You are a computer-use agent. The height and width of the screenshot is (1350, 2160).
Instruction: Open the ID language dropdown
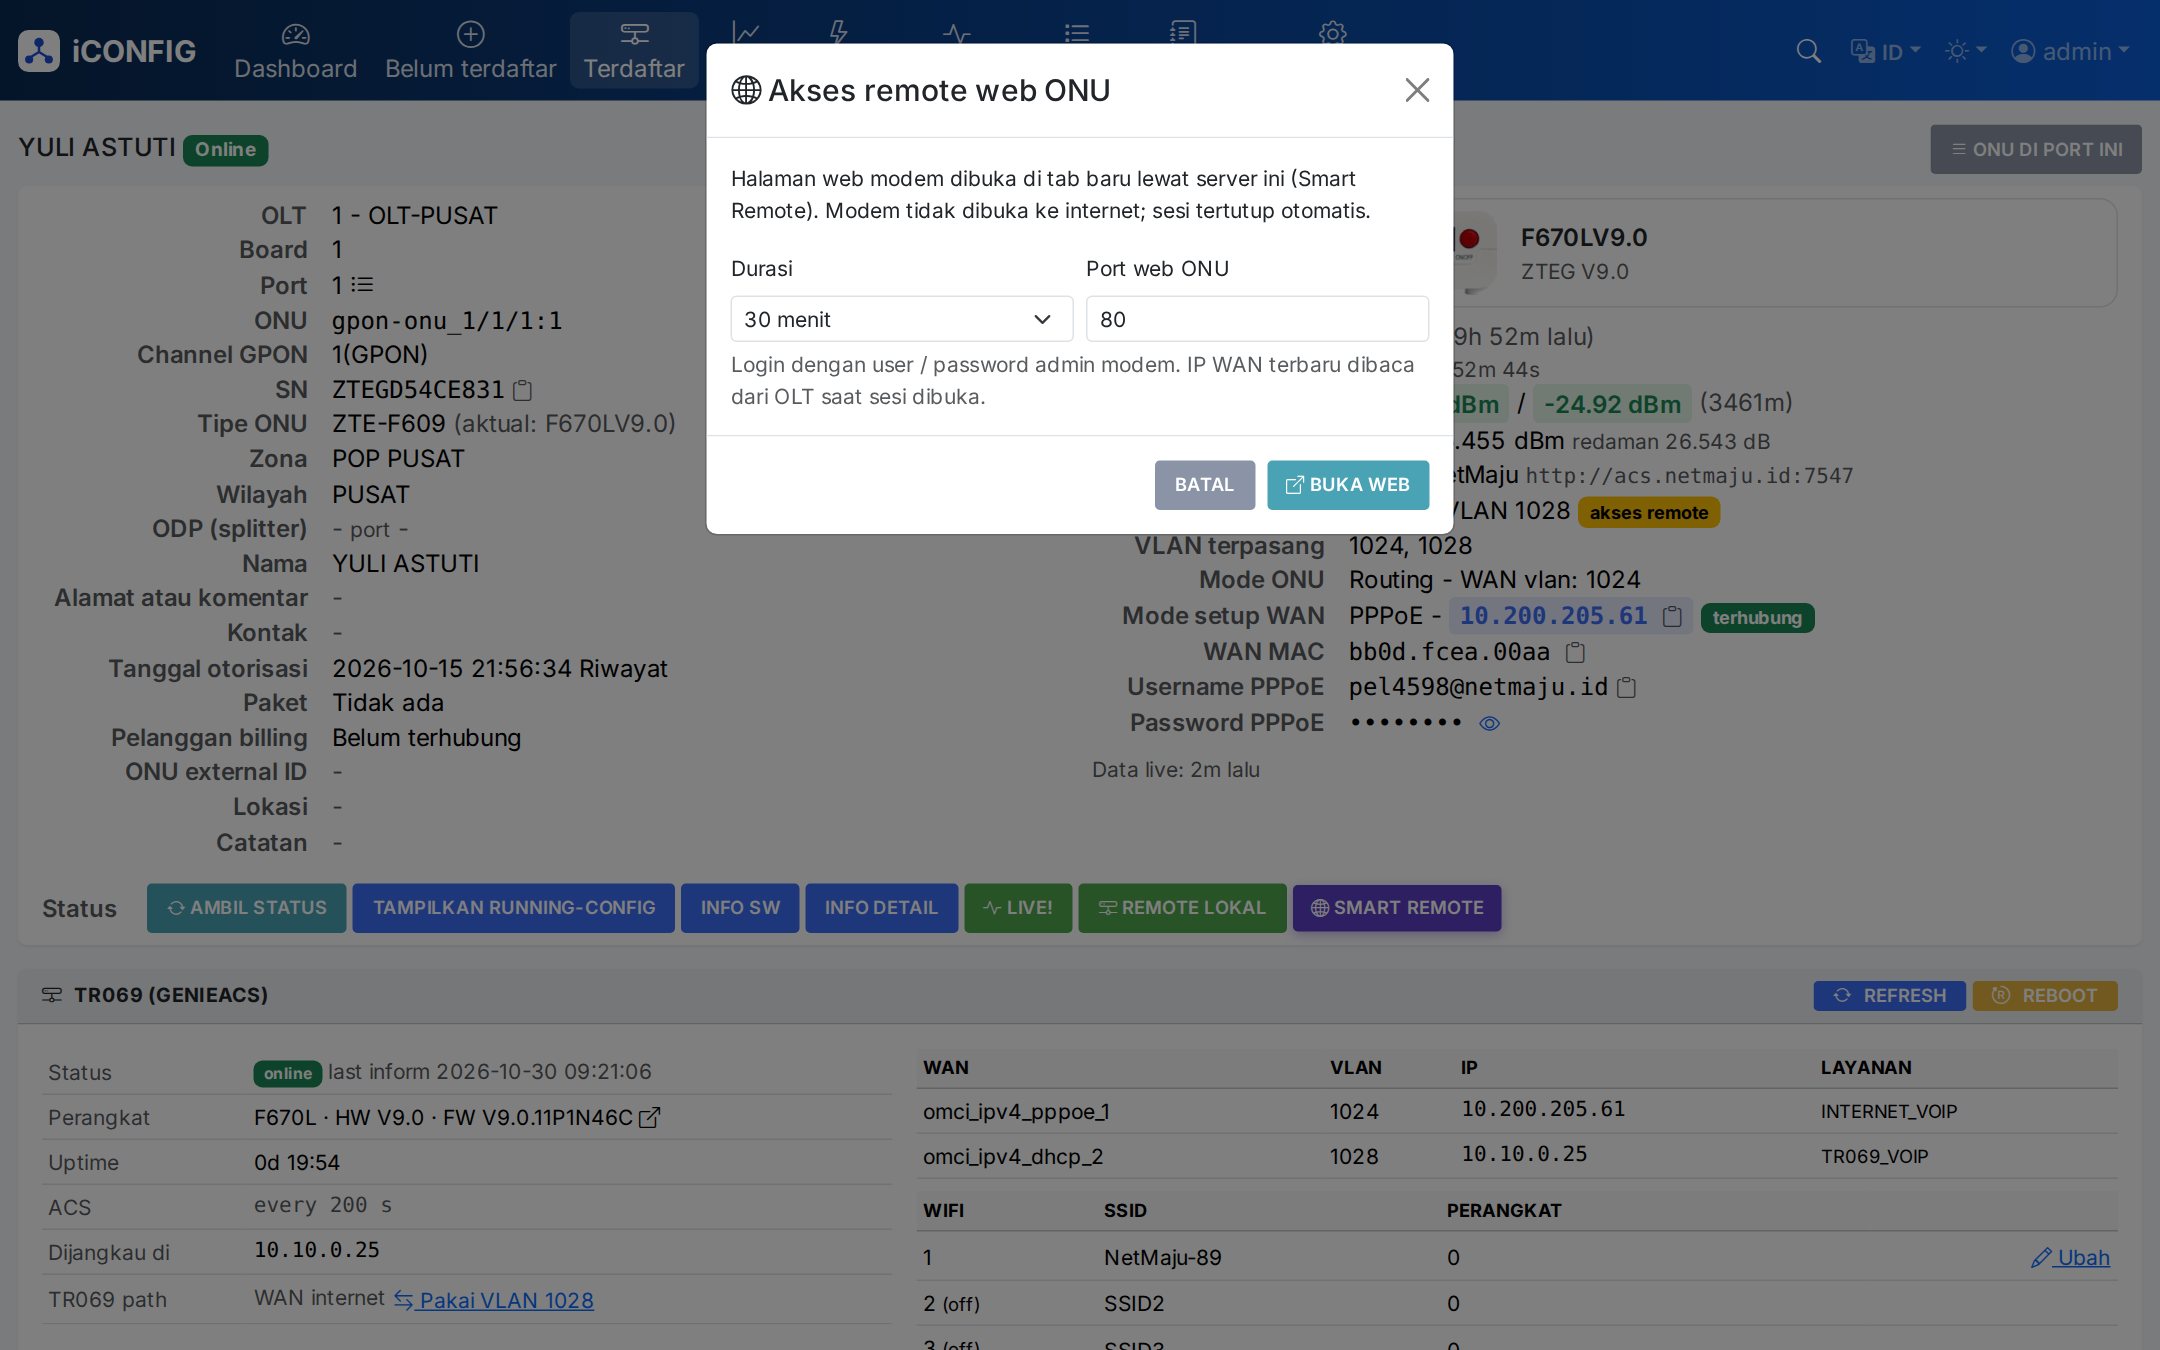(x=1886, y=51)
